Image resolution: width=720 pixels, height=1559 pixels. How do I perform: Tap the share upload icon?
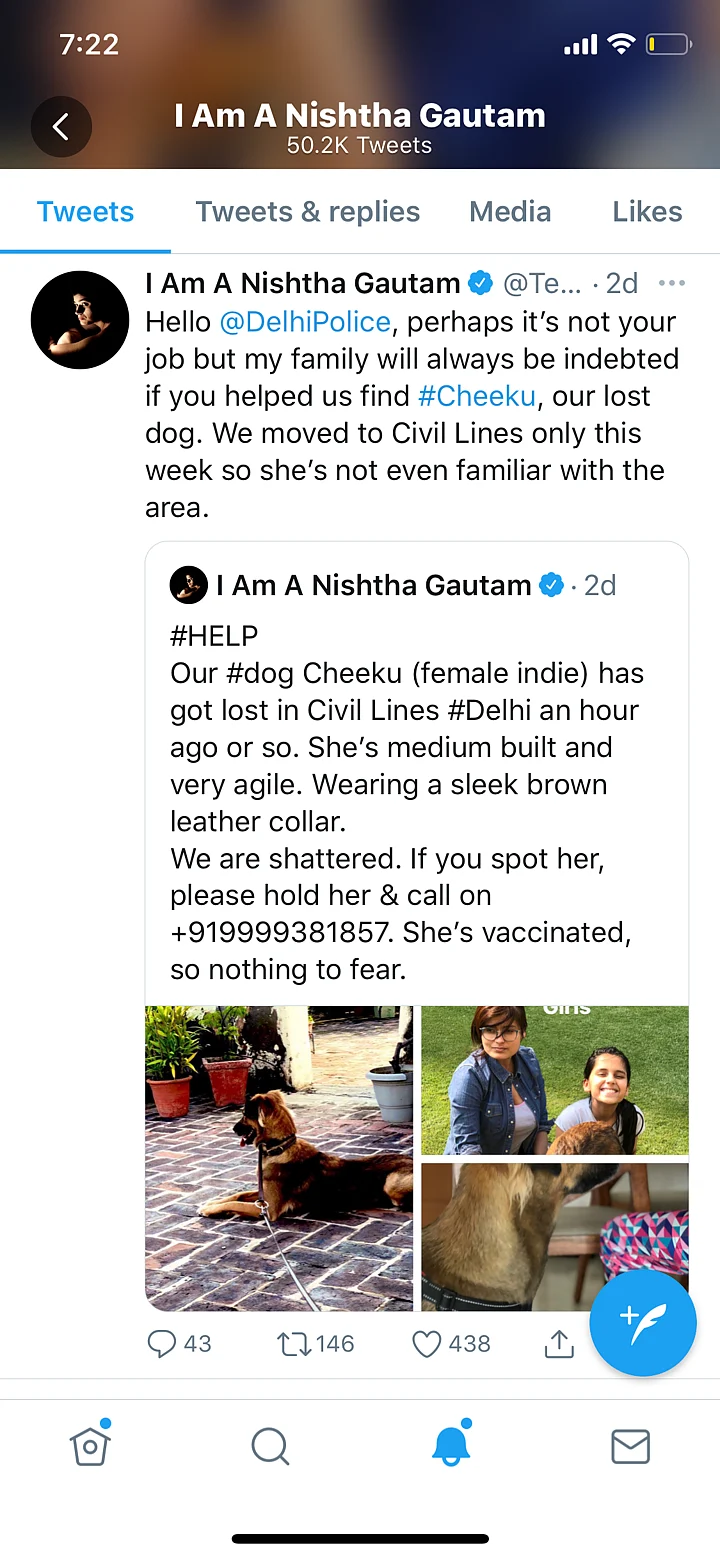[x=559, y=1344]
